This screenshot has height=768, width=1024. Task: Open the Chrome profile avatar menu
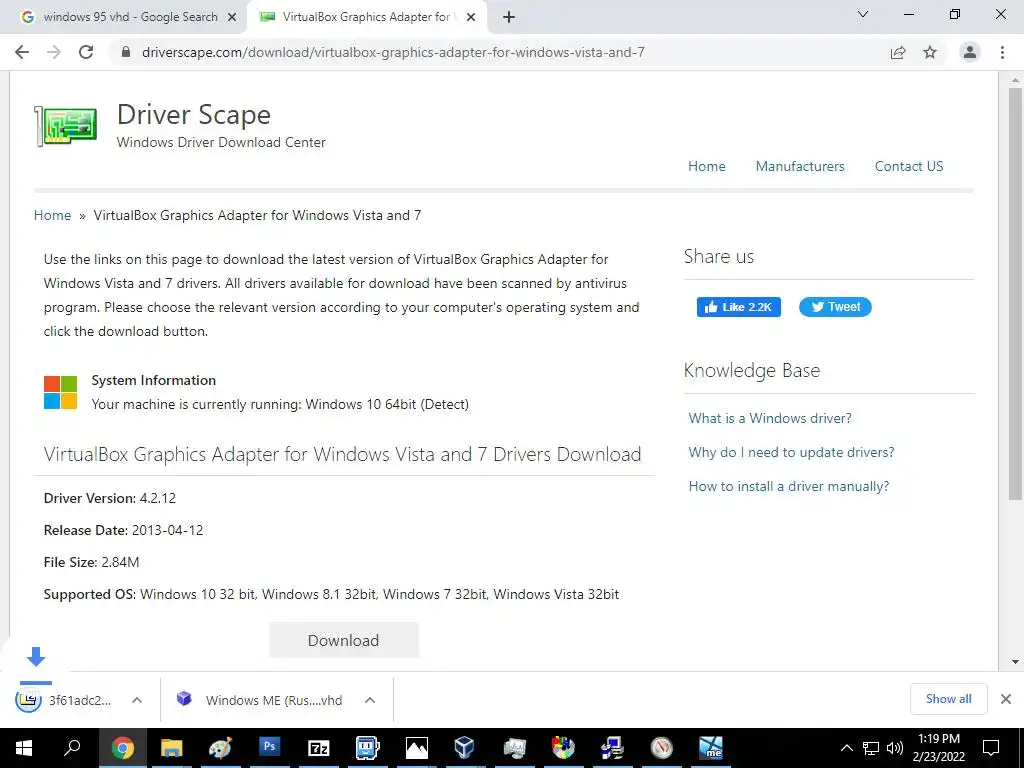[x=970, y=52]
